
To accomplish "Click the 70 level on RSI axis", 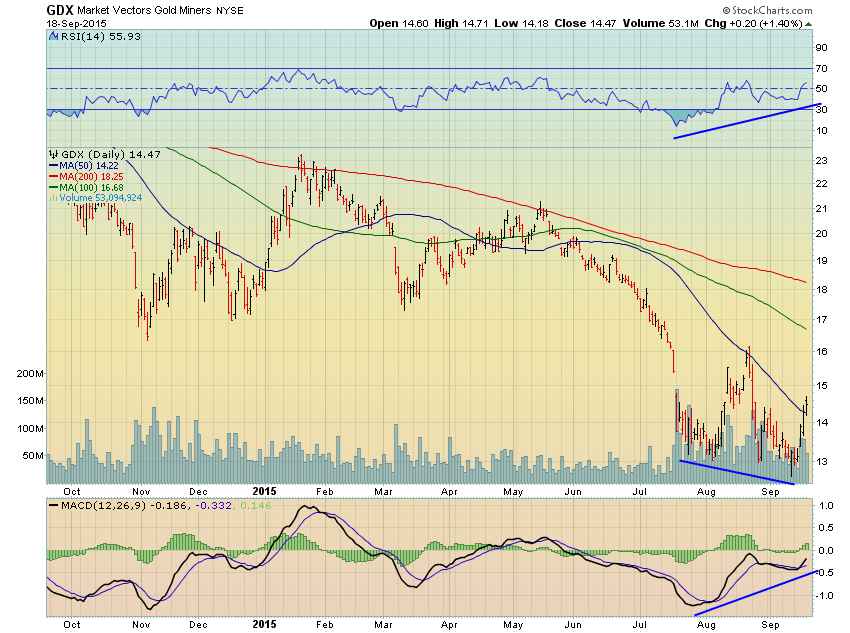I will click(x=821, y=68).
